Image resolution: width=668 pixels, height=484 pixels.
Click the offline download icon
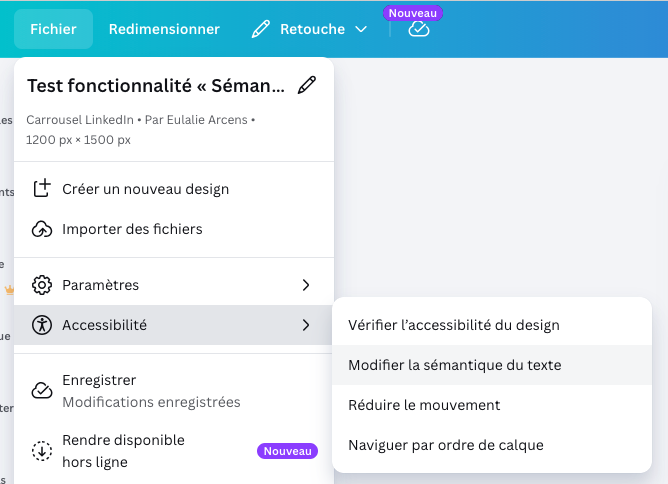pyautogui.click(x=42, y=450)
